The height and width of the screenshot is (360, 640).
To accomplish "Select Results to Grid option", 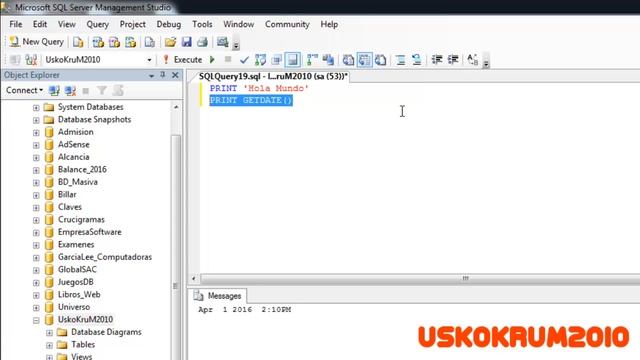I will [x=364, y=60].
